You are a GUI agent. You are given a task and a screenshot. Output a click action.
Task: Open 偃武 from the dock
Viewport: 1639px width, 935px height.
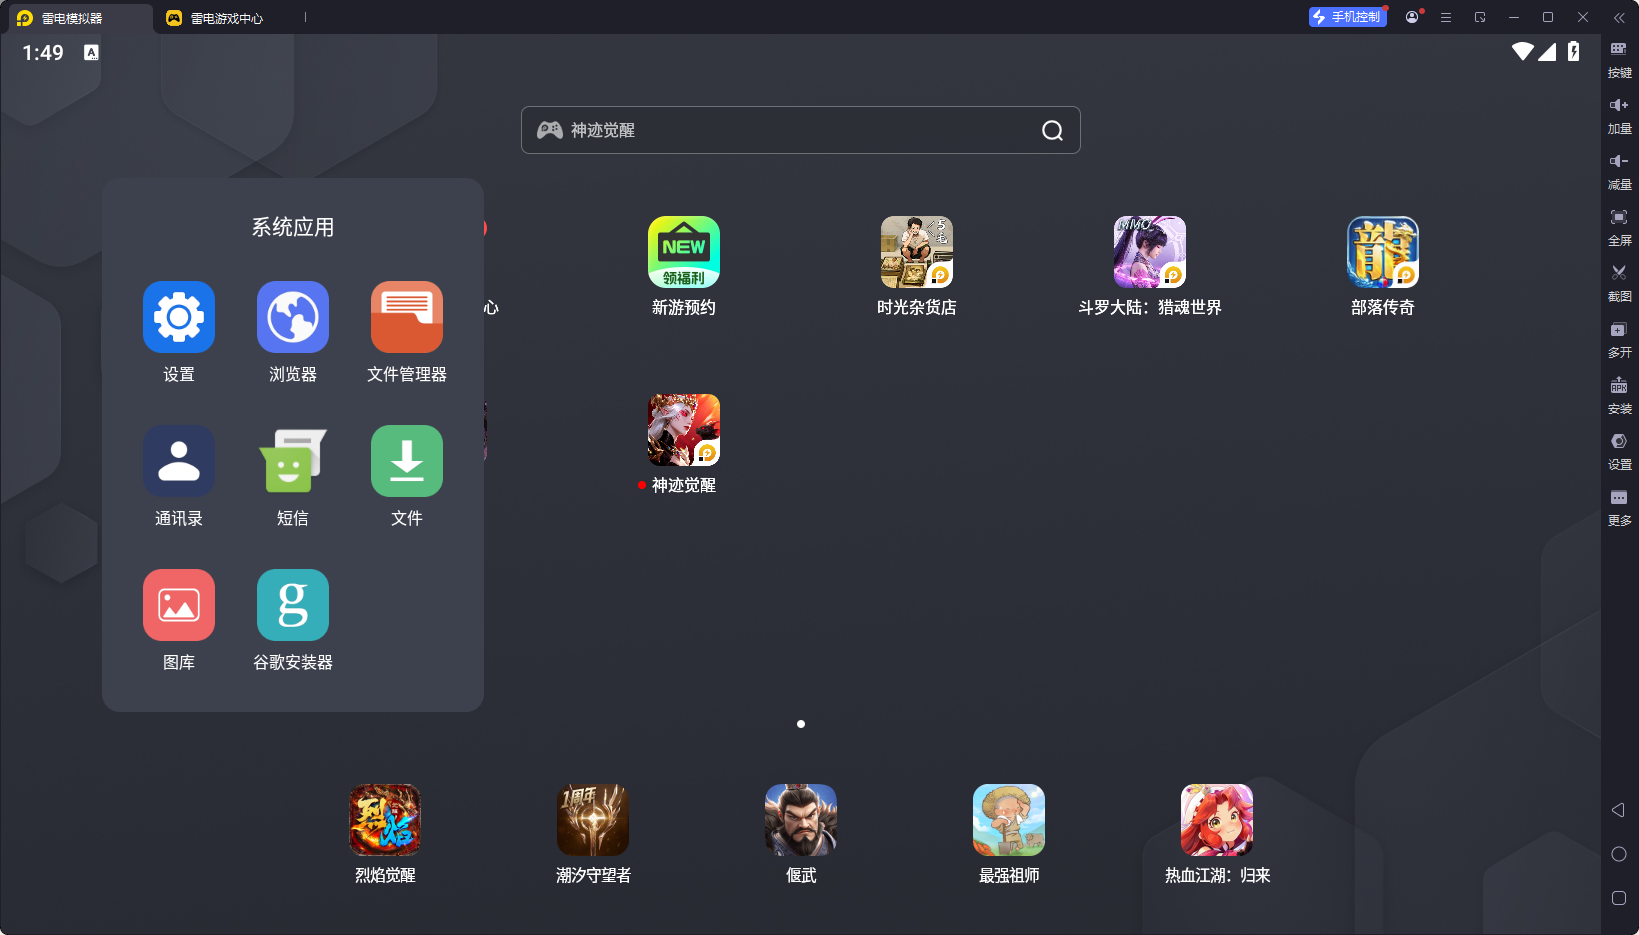pyautogui.click(x=801, y=820)
